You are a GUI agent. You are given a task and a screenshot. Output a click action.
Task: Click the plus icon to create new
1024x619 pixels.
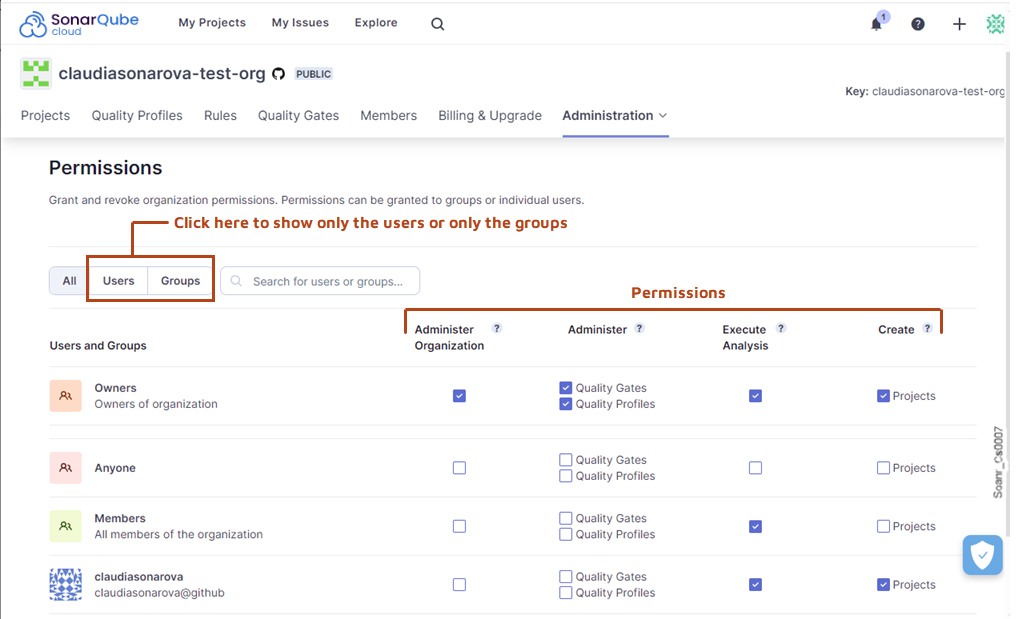pyautogui.click(x=959, y=24)
